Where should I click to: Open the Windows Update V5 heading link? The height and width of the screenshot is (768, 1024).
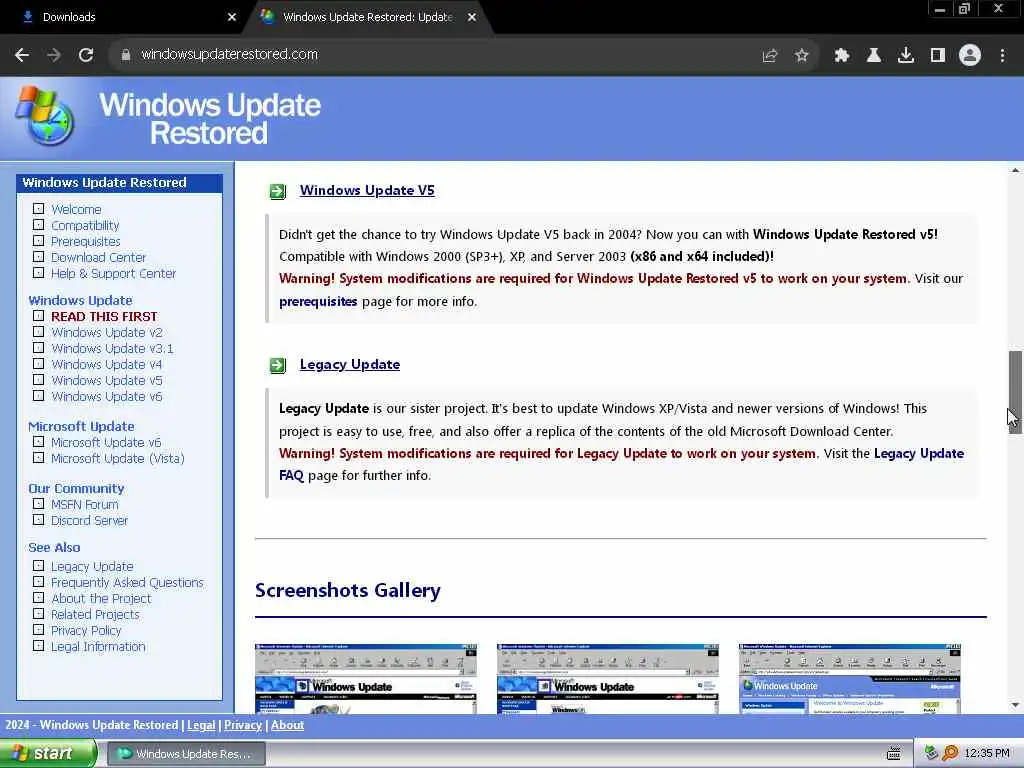pos(367,190)
